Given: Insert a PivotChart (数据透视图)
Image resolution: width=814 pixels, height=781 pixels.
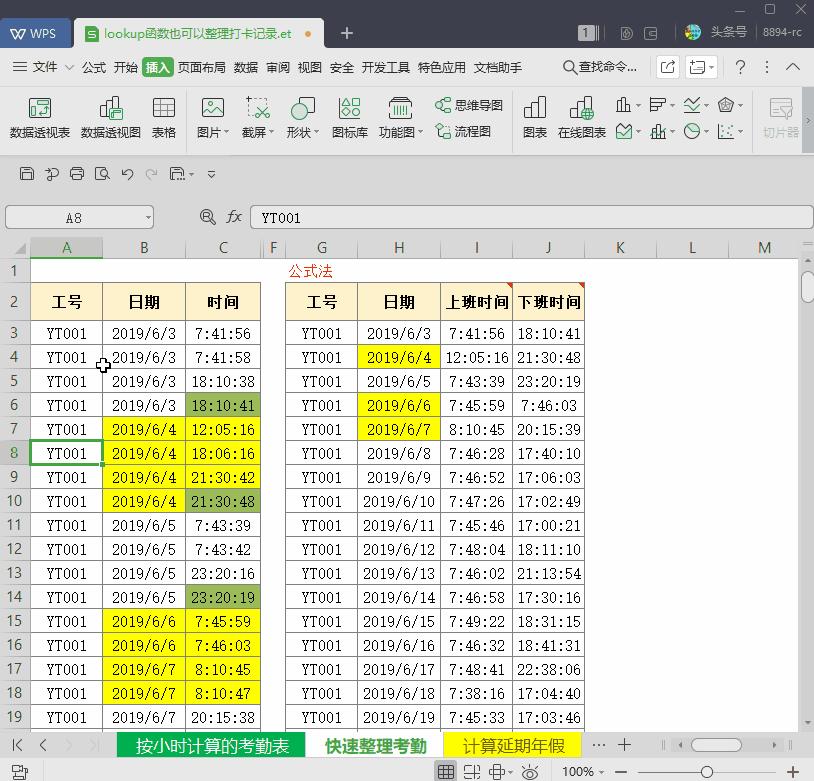Looking at the screenshot, I should pos(111,118).
